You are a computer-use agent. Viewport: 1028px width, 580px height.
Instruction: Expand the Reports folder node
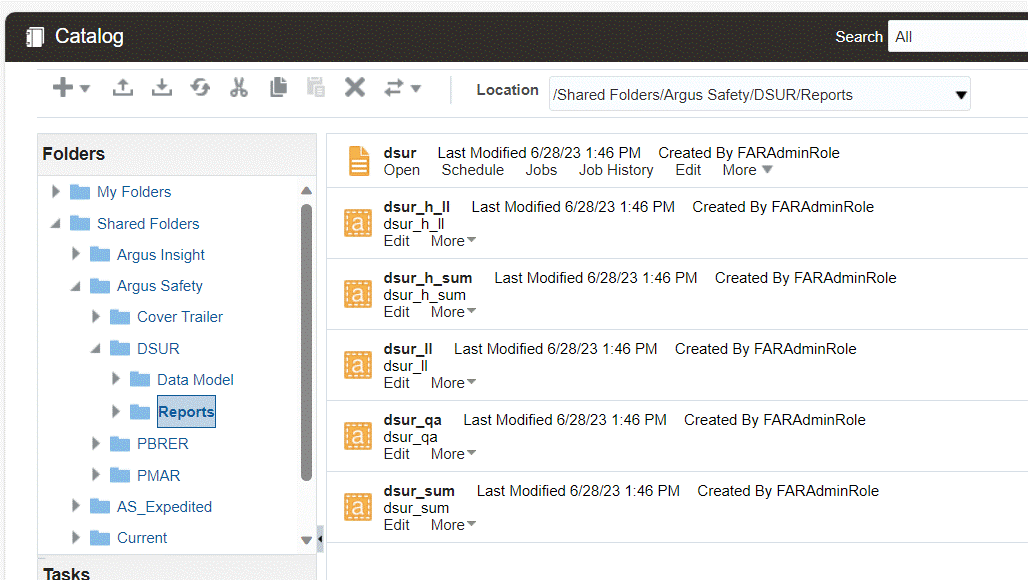(x=115, y=411)
